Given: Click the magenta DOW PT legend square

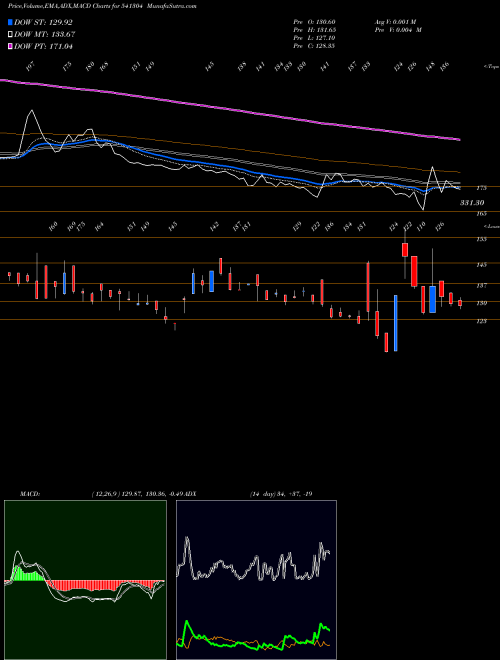Looking at the screenshot, I should point(10,46).
